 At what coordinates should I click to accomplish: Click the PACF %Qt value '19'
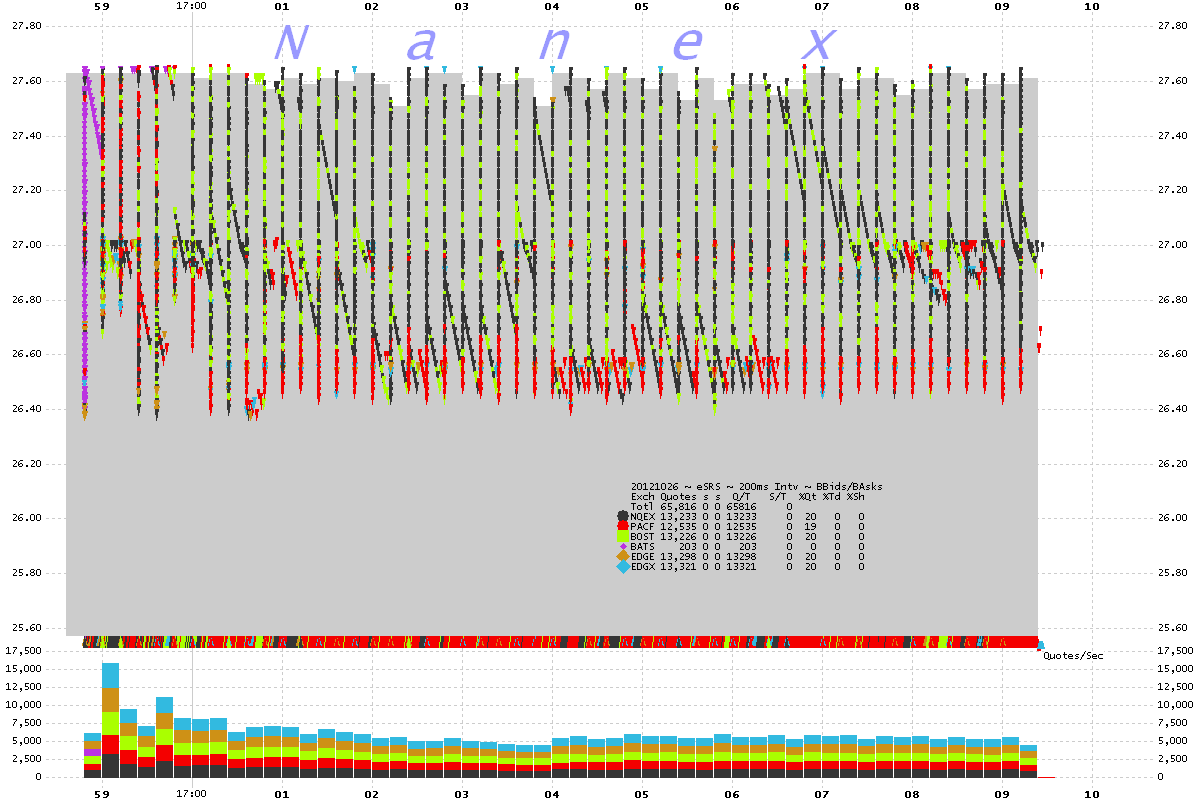812,526
